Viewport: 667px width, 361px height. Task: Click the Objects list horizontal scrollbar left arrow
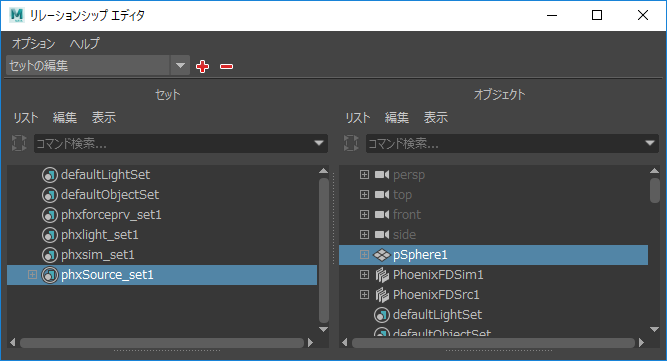tap(345, 342)
